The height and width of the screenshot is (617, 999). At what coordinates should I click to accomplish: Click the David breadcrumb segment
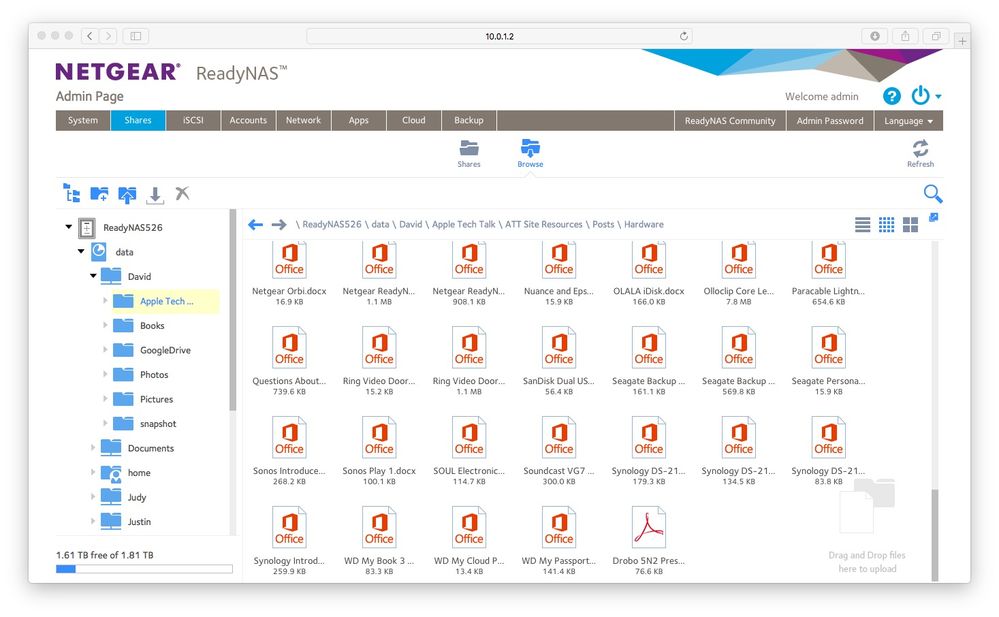[x=411, y=224]
